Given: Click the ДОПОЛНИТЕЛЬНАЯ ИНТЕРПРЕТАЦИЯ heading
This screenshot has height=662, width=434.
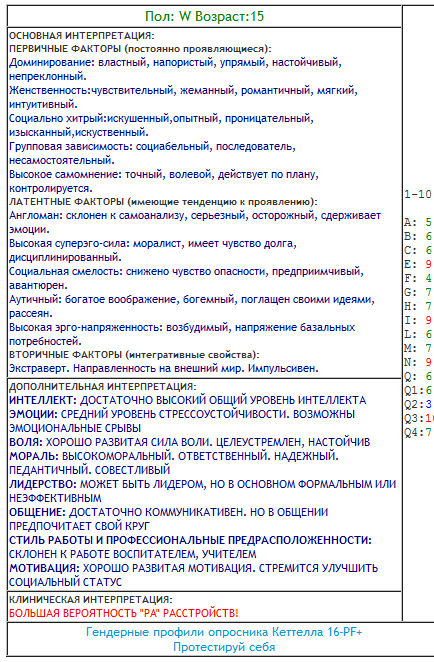Looking at the screenshot, I should [103, 386].
